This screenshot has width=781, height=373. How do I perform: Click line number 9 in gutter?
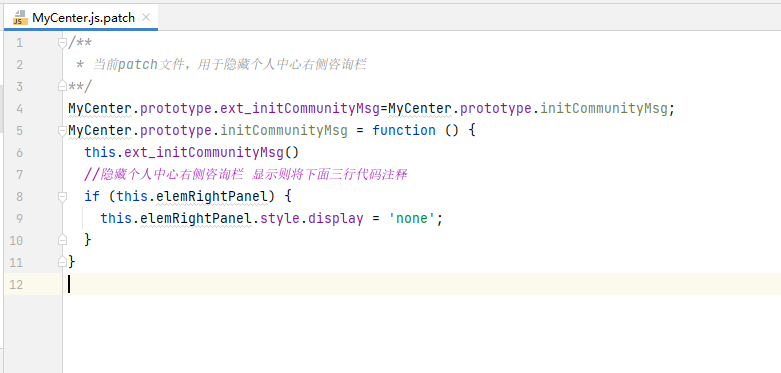pos(19,218)
